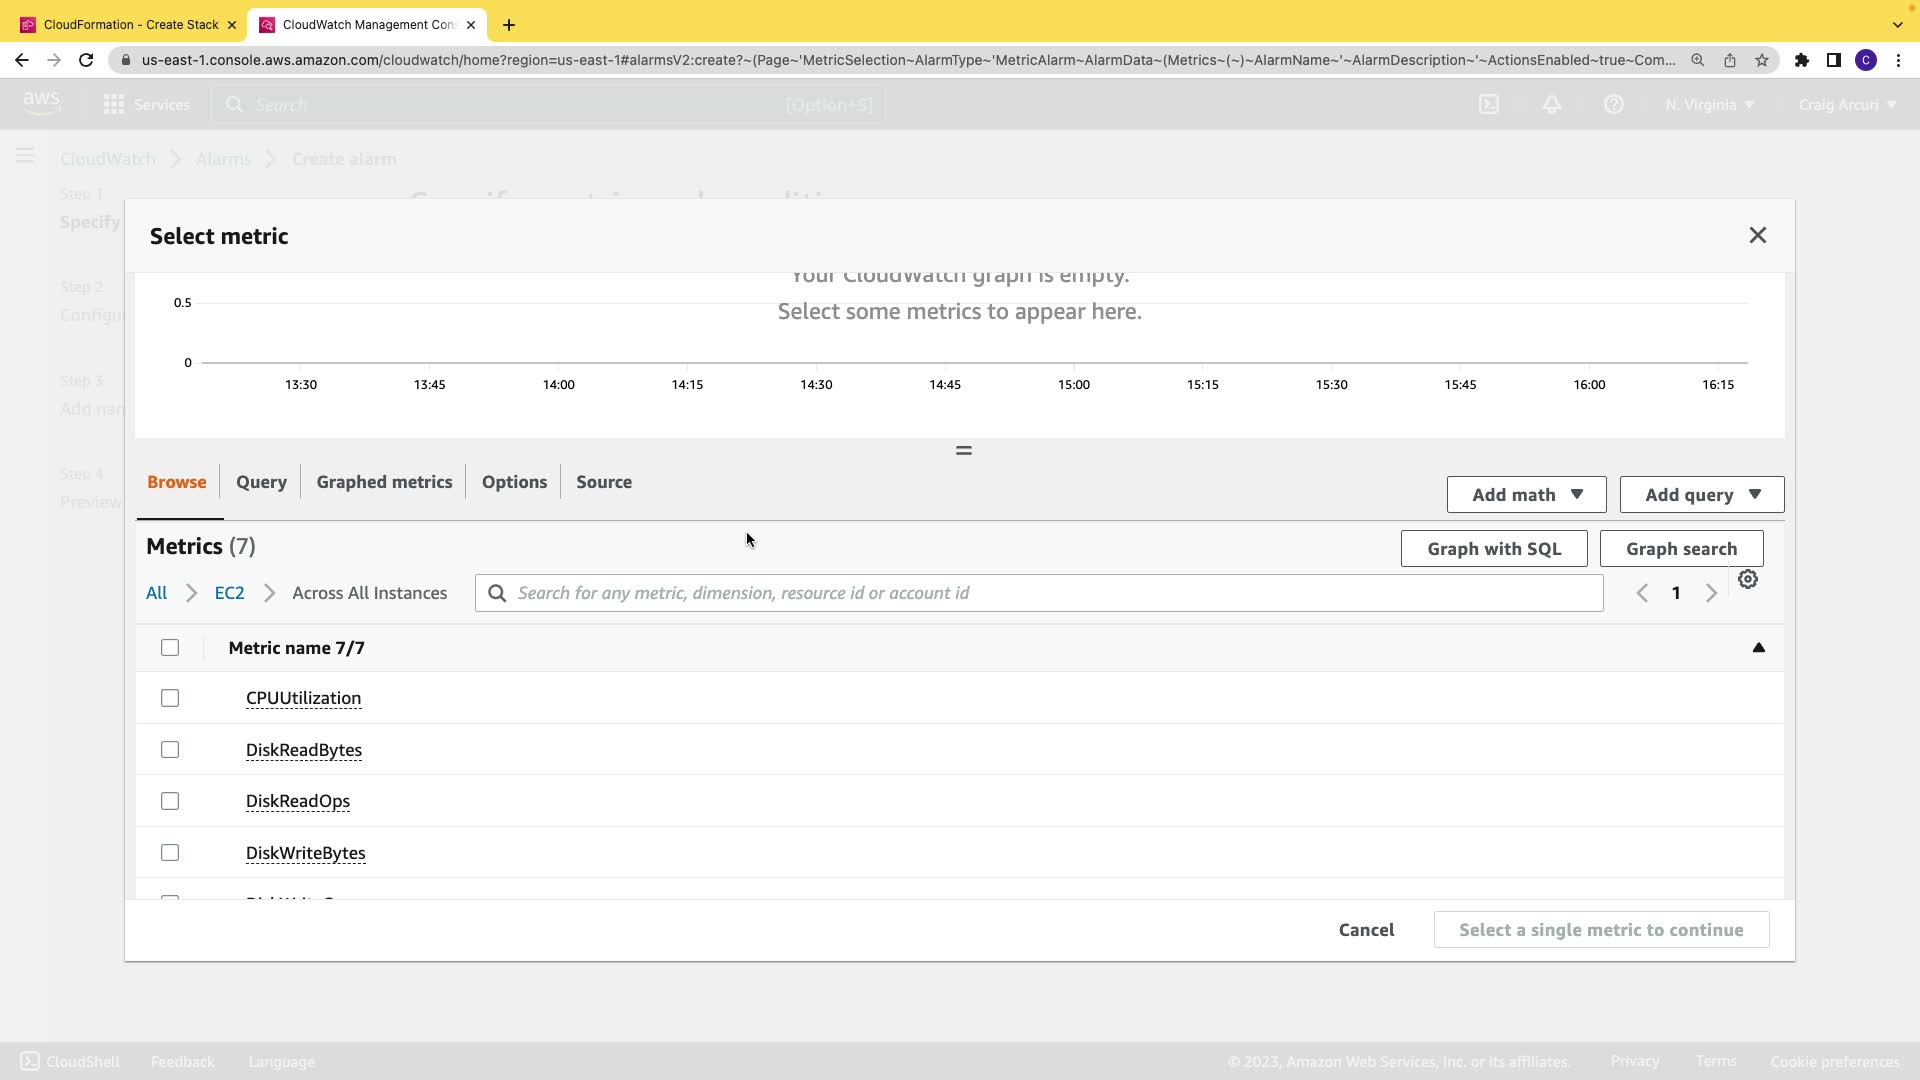
Task: Switch to the Graphed metrics tab
Action: pyautogui.click(x=384, y=482)
